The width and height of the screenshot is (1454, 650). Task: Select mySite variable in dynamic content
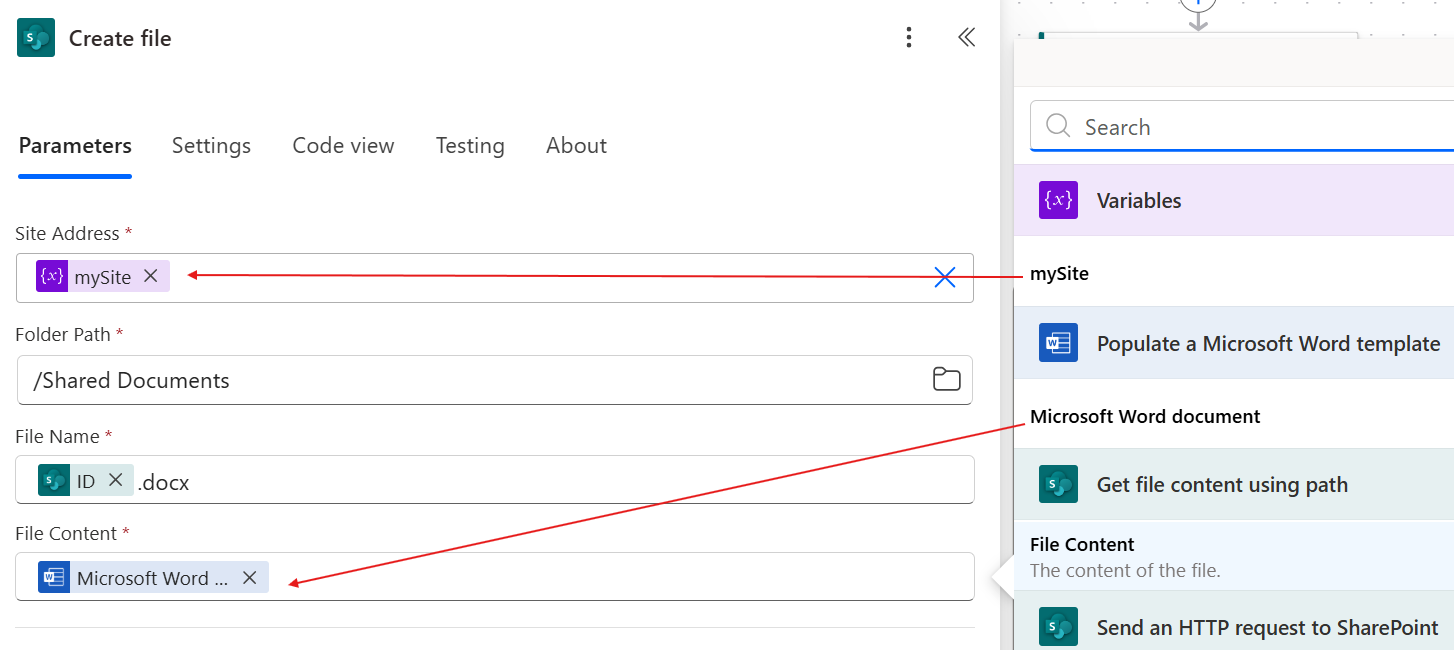click(x=1060, y=273)
